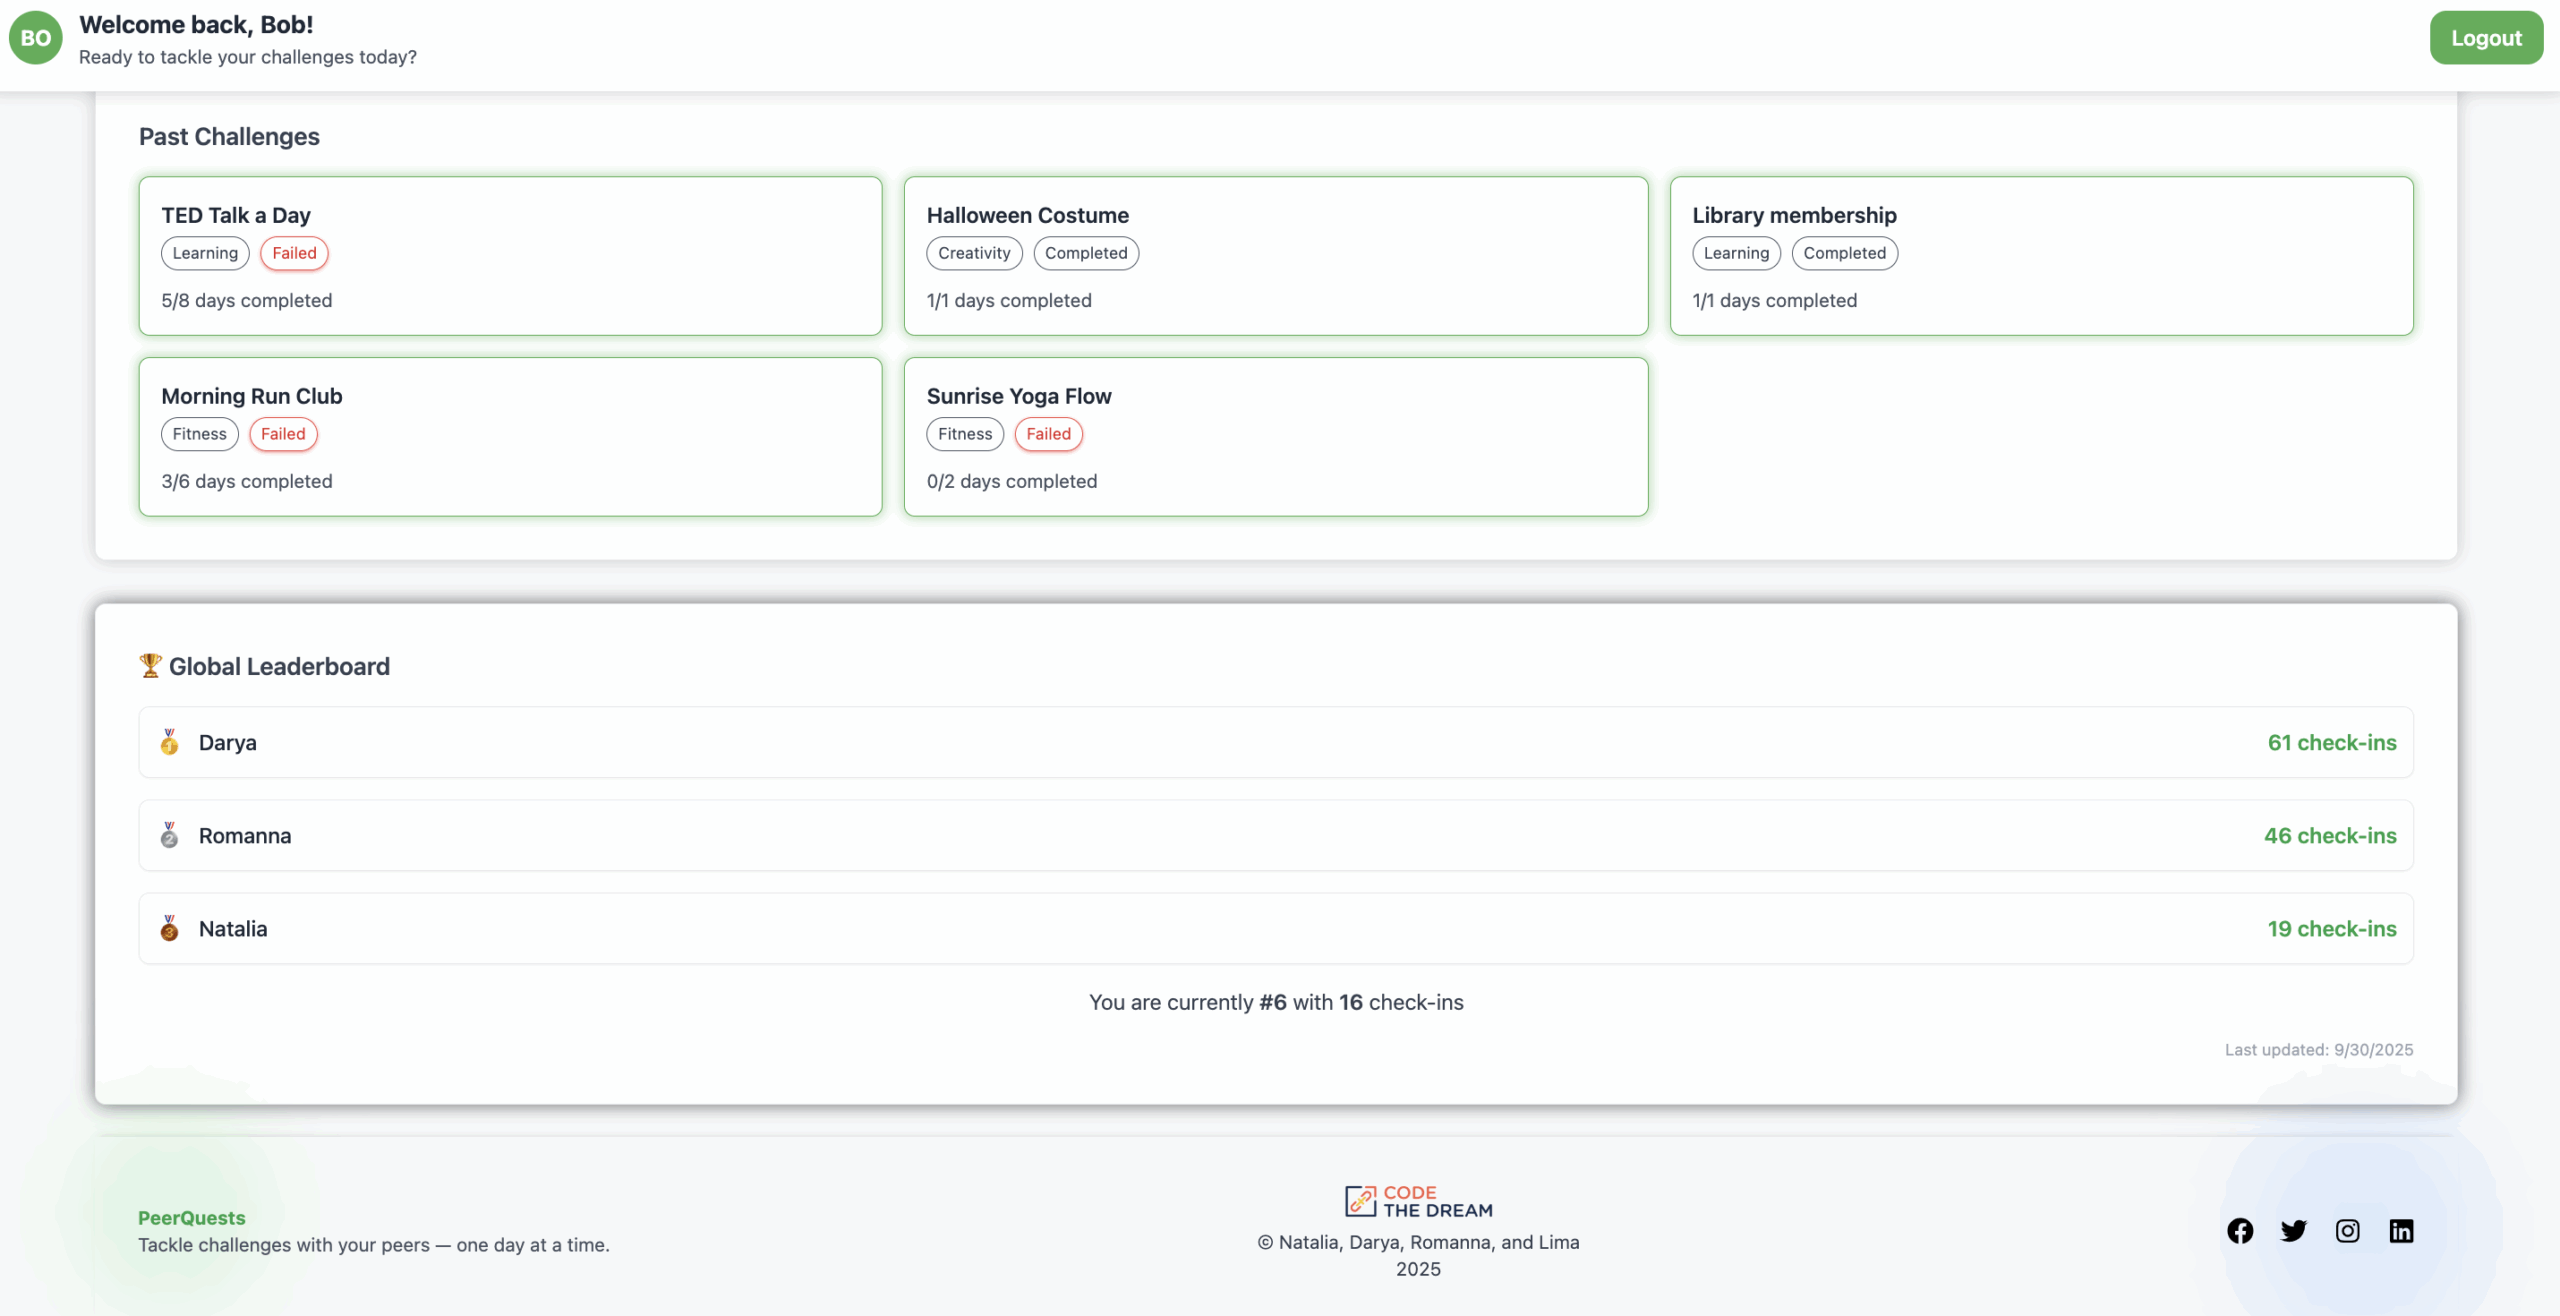Click the trophy icon by Global Leaderboard
Screen dimensions: 2560x1316
pyautogui.click(x=150, y=665)
